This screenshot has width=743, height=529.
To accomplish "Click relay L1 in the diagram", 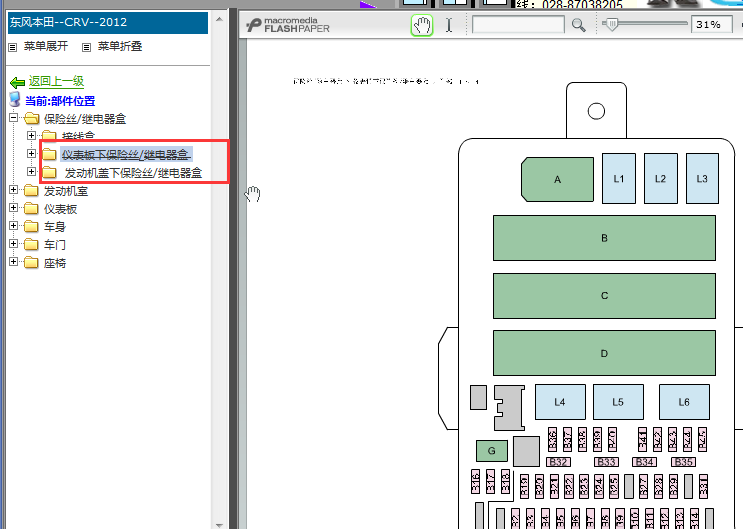I will pyautogui.click(x=619, y=178).
